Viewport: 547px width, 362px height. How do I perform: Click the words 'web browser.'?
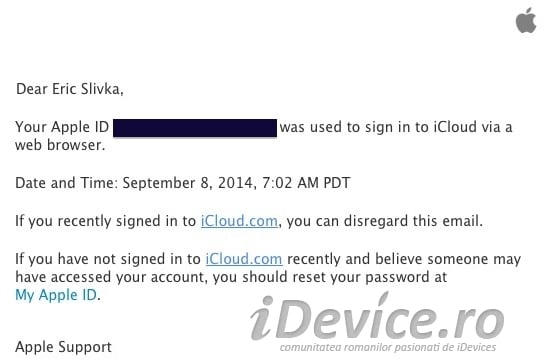click(60, 145)
